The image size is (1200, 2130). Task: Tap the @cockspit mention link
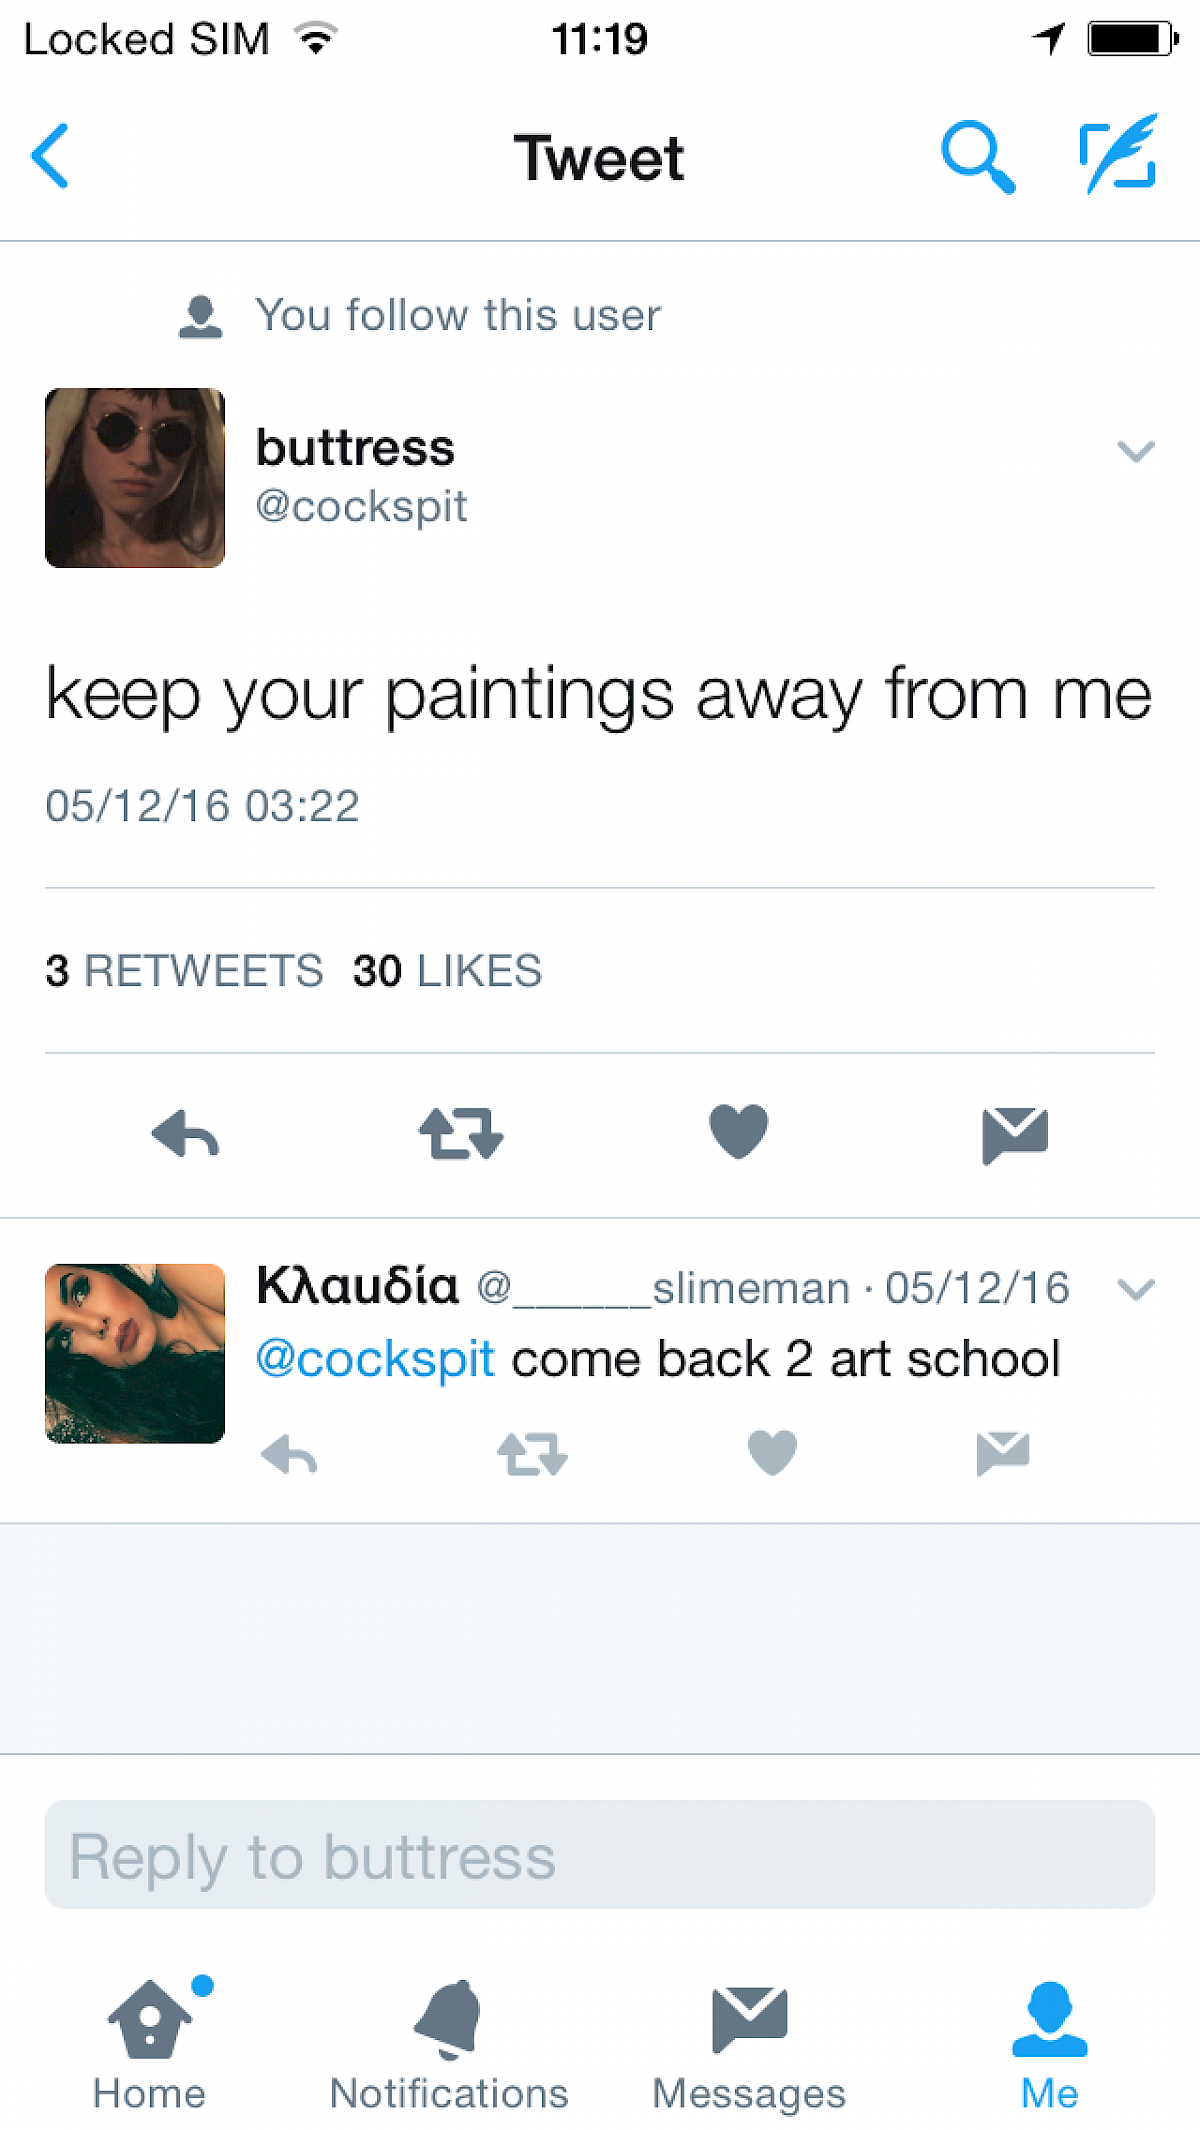pos(376,1359)
